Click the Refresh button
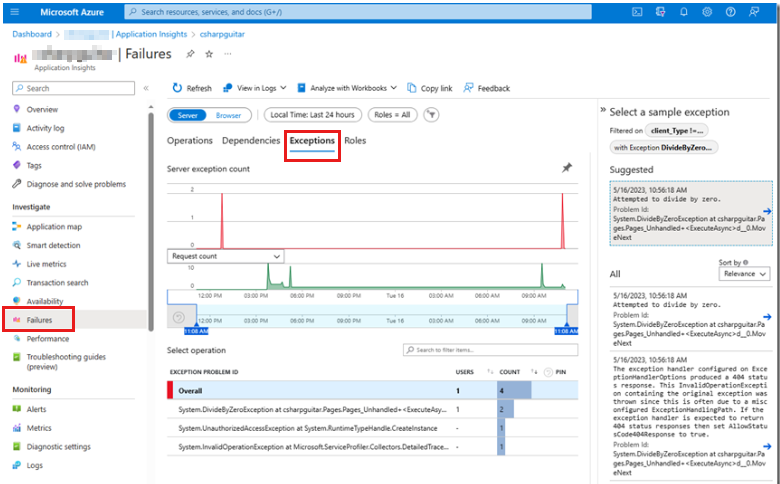 click(x=192, y=88)
